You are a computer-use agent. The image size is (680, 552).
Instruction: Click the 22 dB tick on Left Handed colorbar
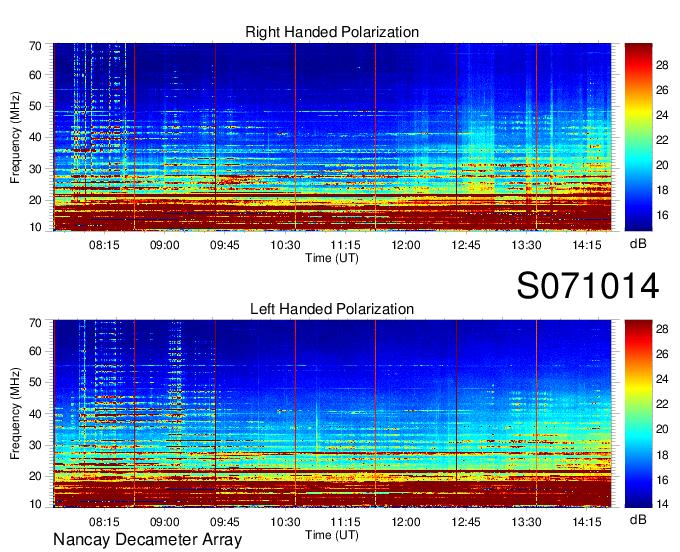662,404
